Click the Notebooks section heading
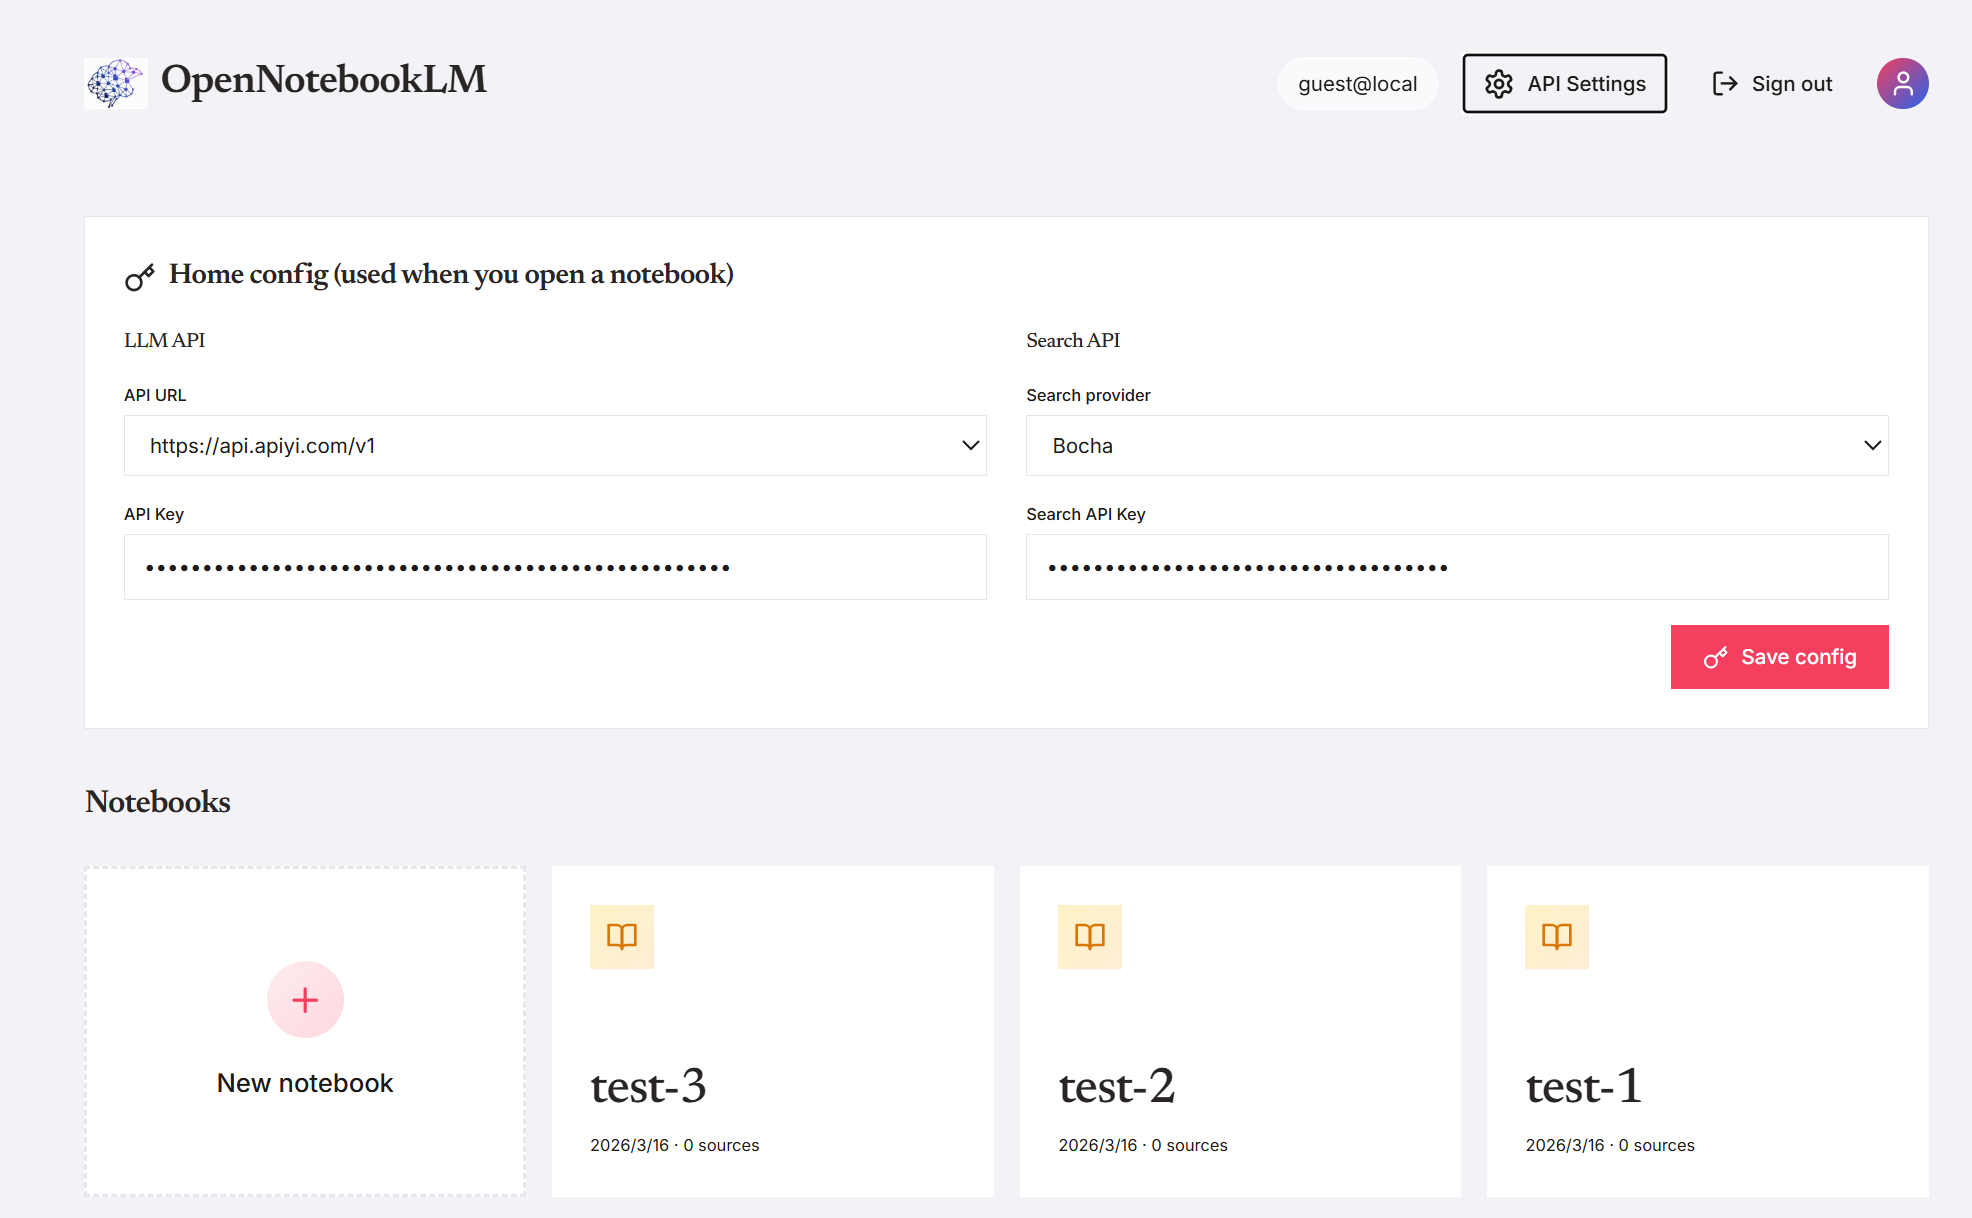Screen dimensions: 1972x1218 point(158,802)
